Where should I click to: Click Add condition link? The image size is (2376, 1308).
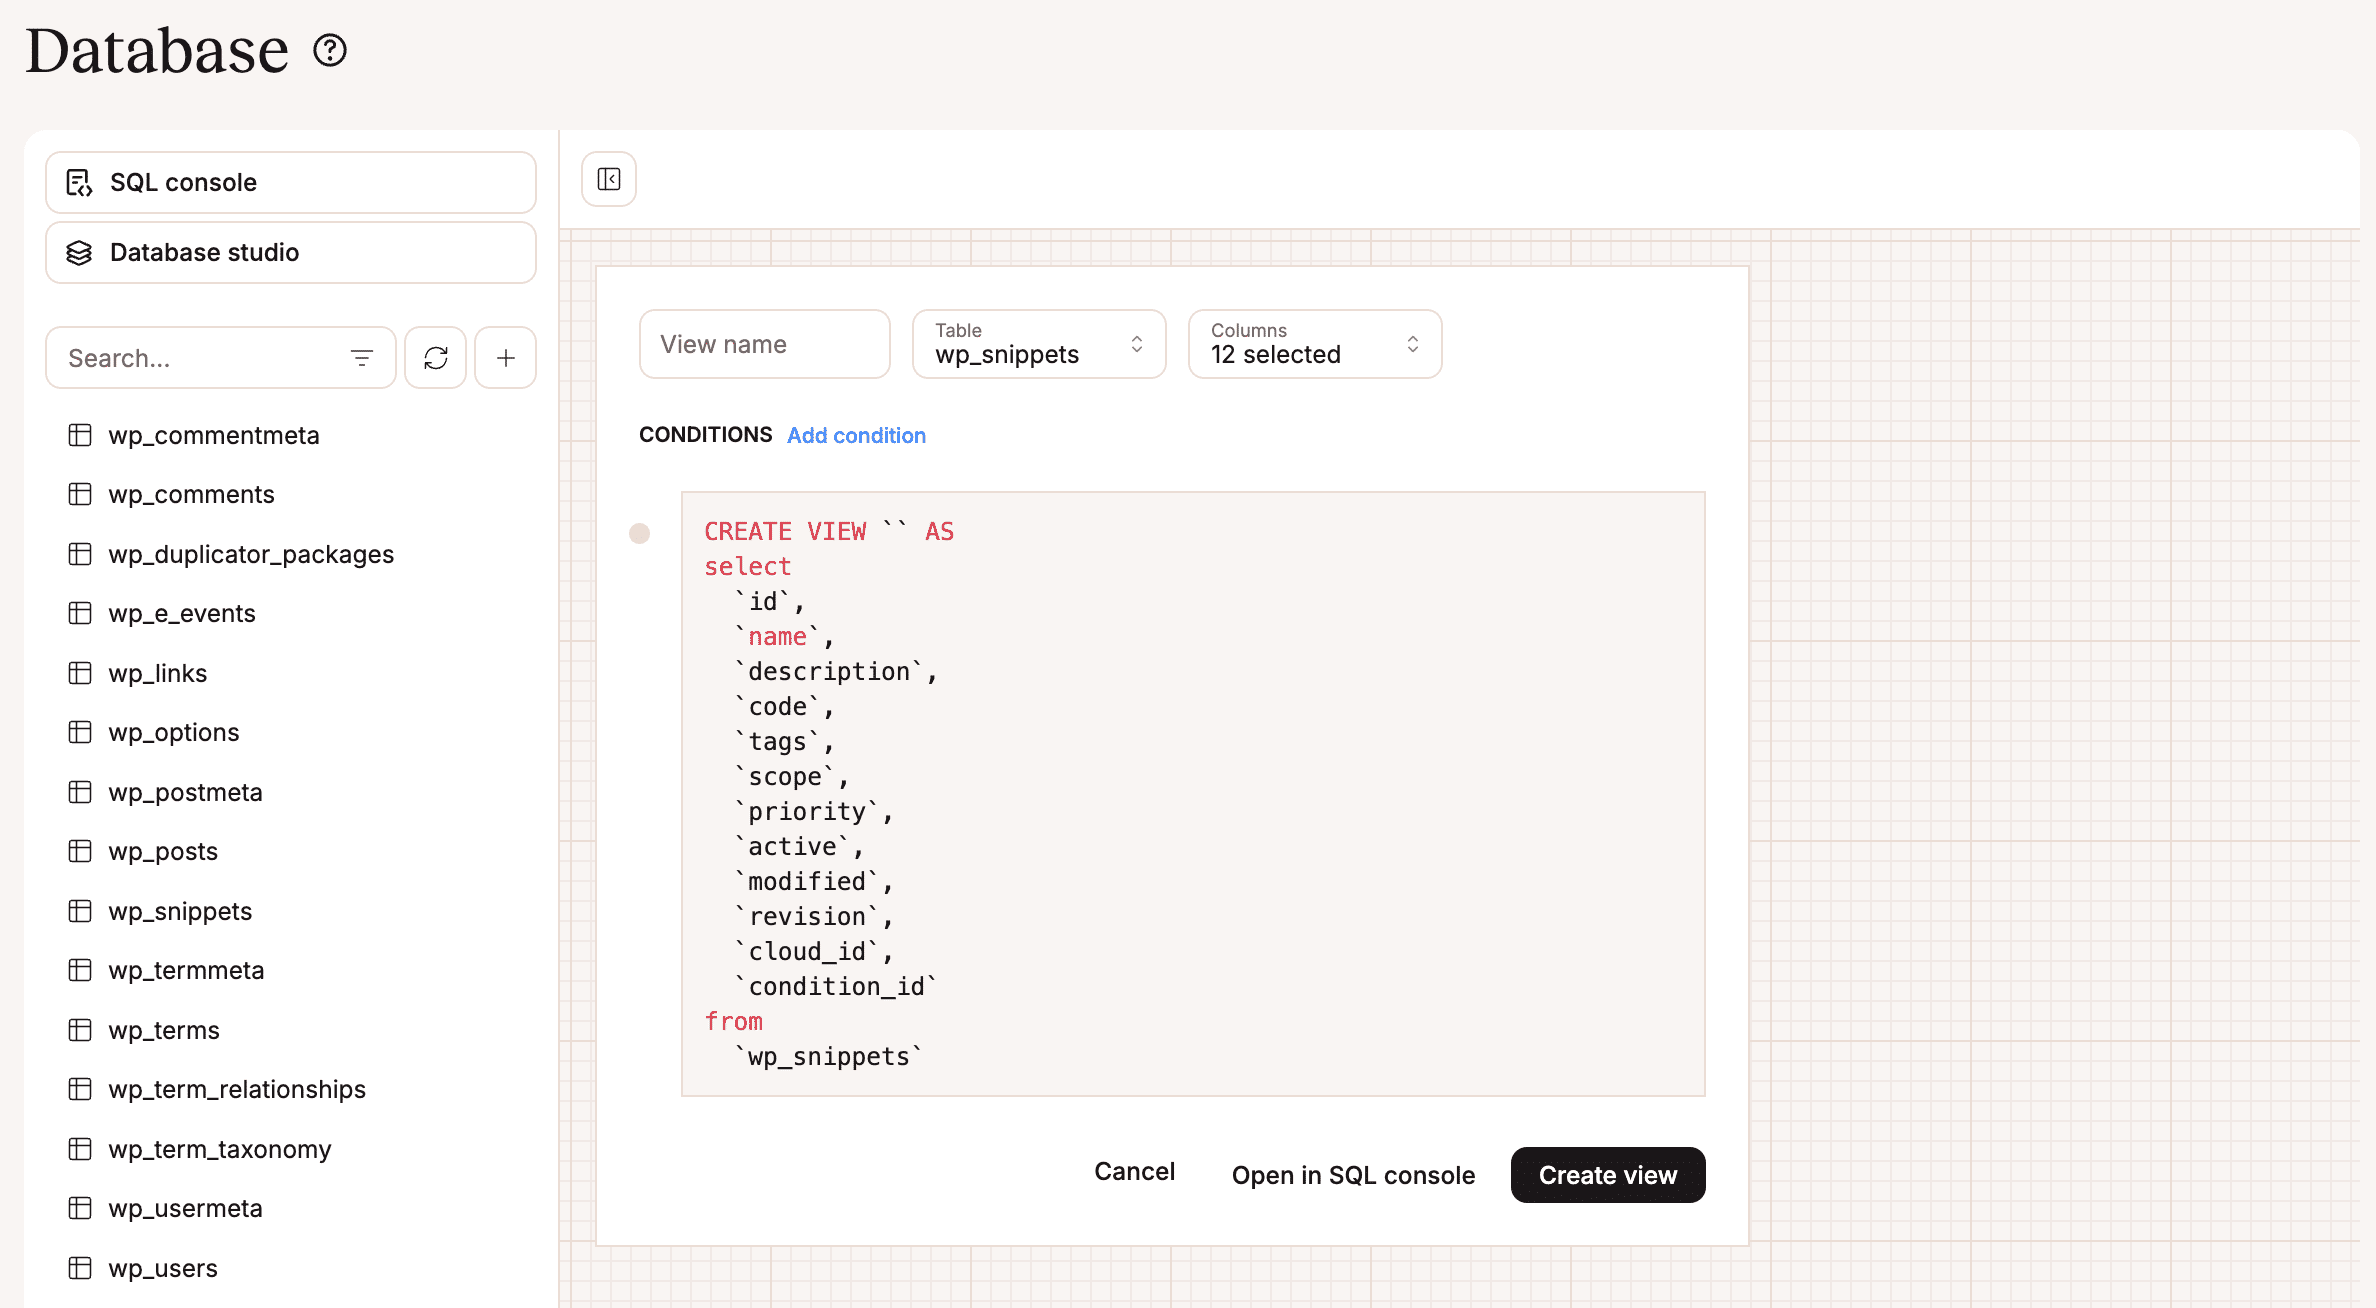(x=856, y=435)
